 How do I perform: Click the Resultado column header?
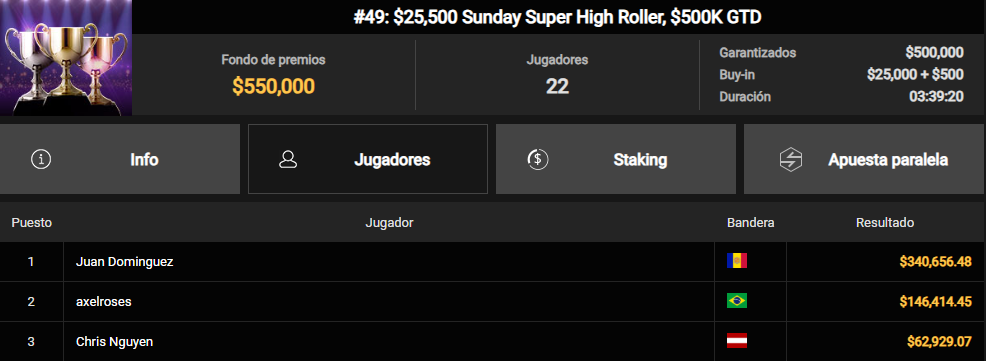(885, 223)
